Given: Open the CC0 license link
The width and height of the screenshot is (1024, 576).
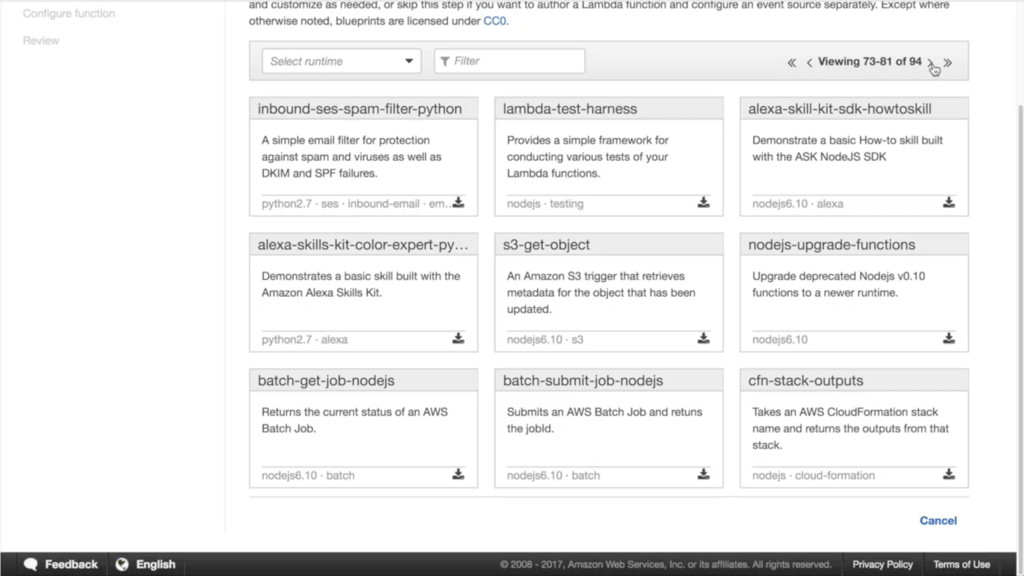Looking at the screenshot, I should 494,21.
